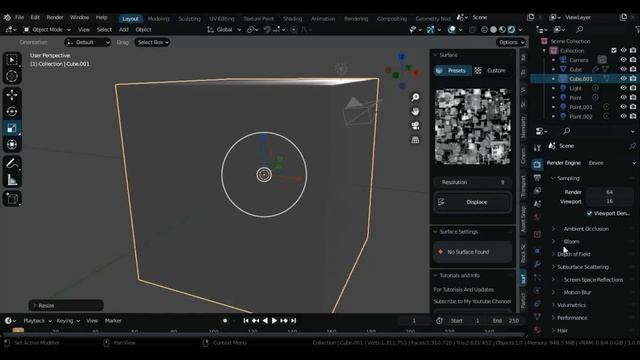This screenshot has width=640, height=360.
Task: Select the Custom button in Surface panel
Action: [x=491, y=71]
